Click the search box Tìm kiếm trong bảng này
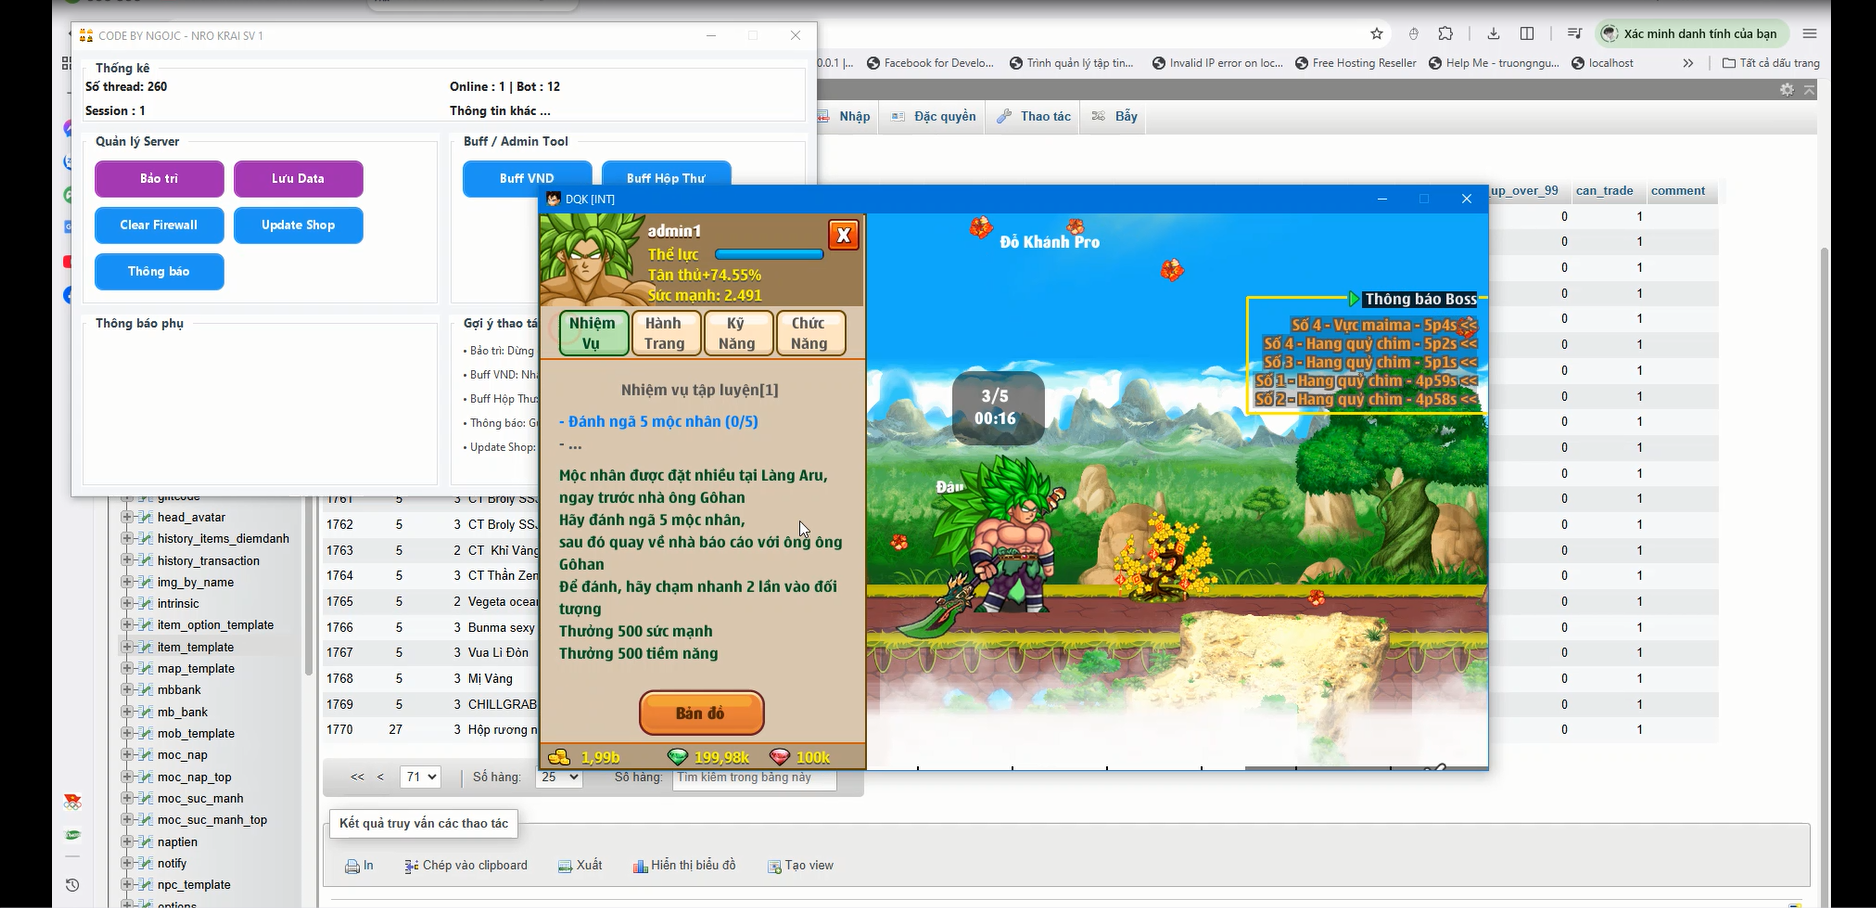Screen dimensions: 1876x908 pyautogui.click(x=755, y=778)
